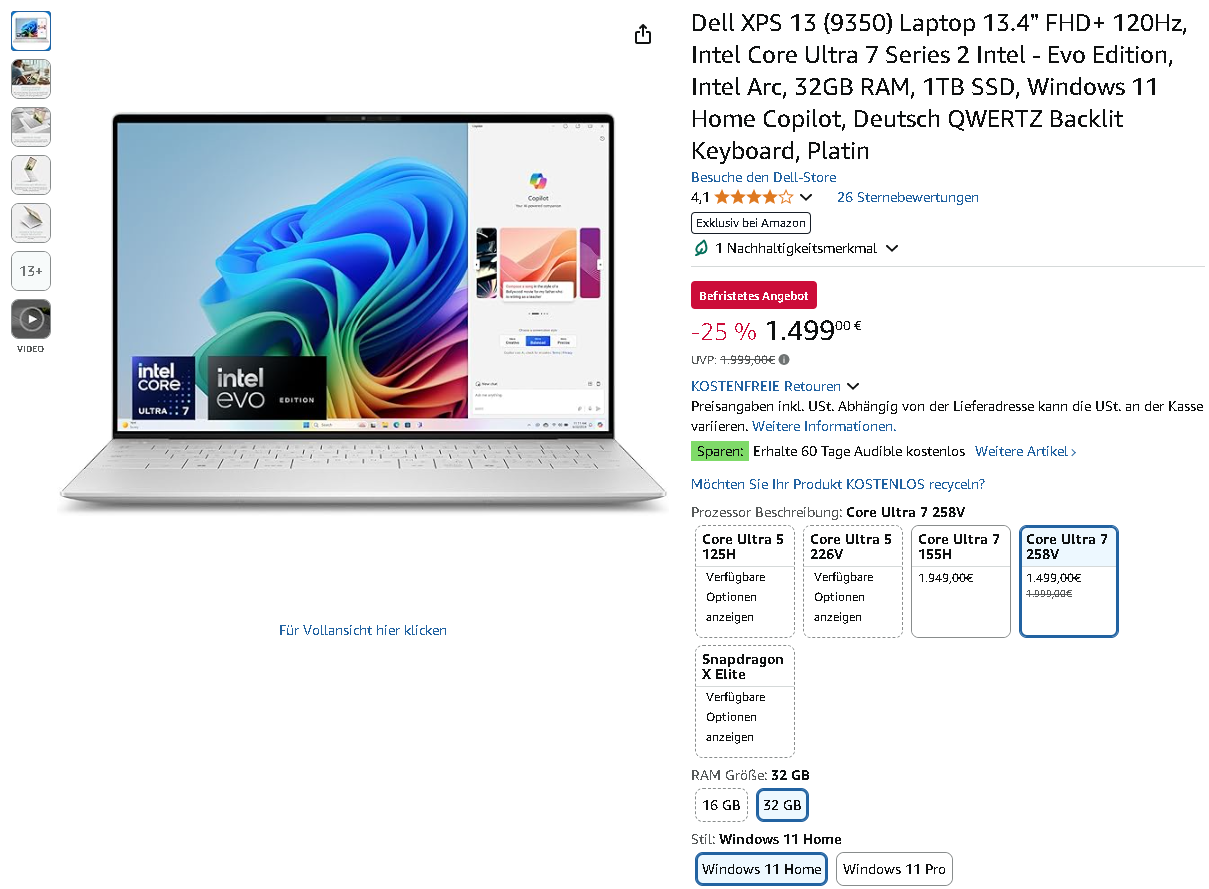Click the green sustainability leaf icon
This screenshot has height=889, width=1209.
click(700, 248)
